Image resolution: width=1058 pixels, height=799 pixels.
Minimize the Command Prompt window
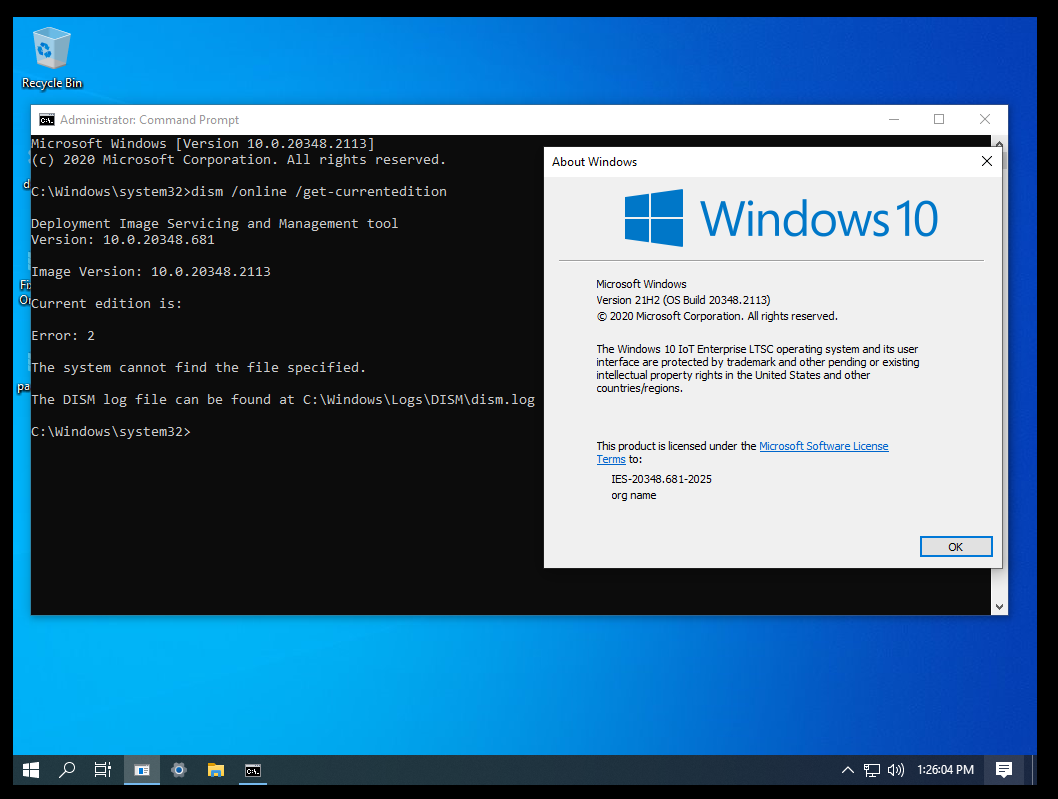pyautogui.click(x=894, y=119)
